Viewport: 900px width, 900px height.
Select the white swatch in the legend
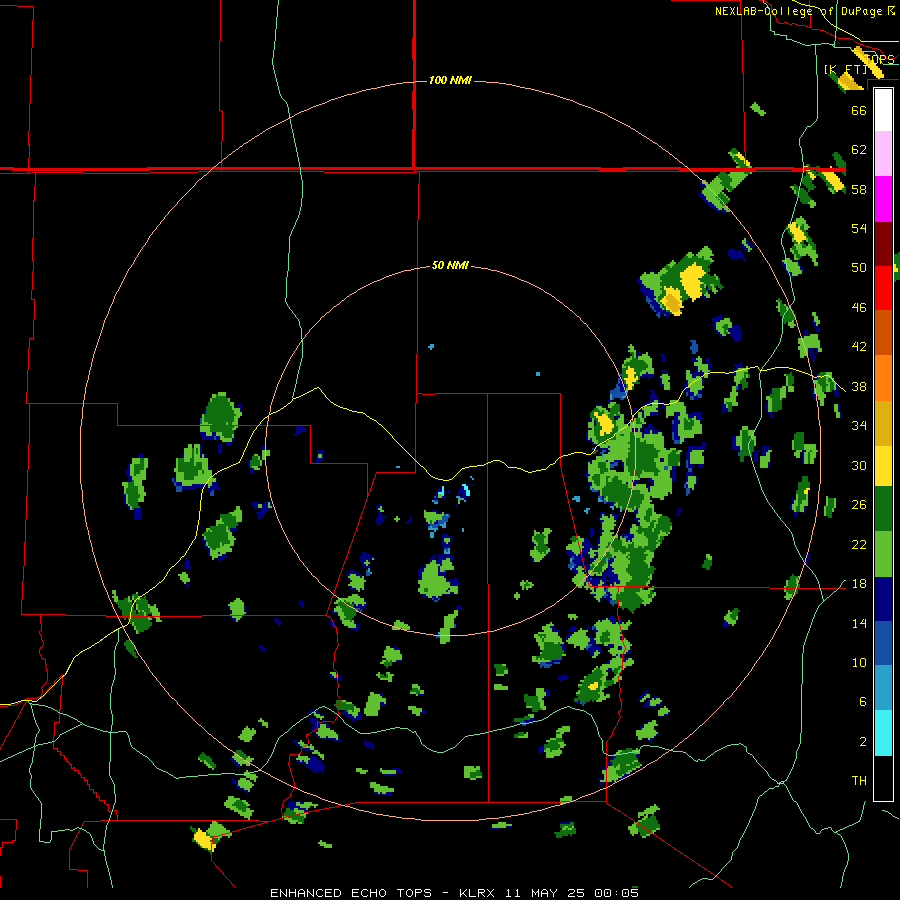tap(883, 110)
